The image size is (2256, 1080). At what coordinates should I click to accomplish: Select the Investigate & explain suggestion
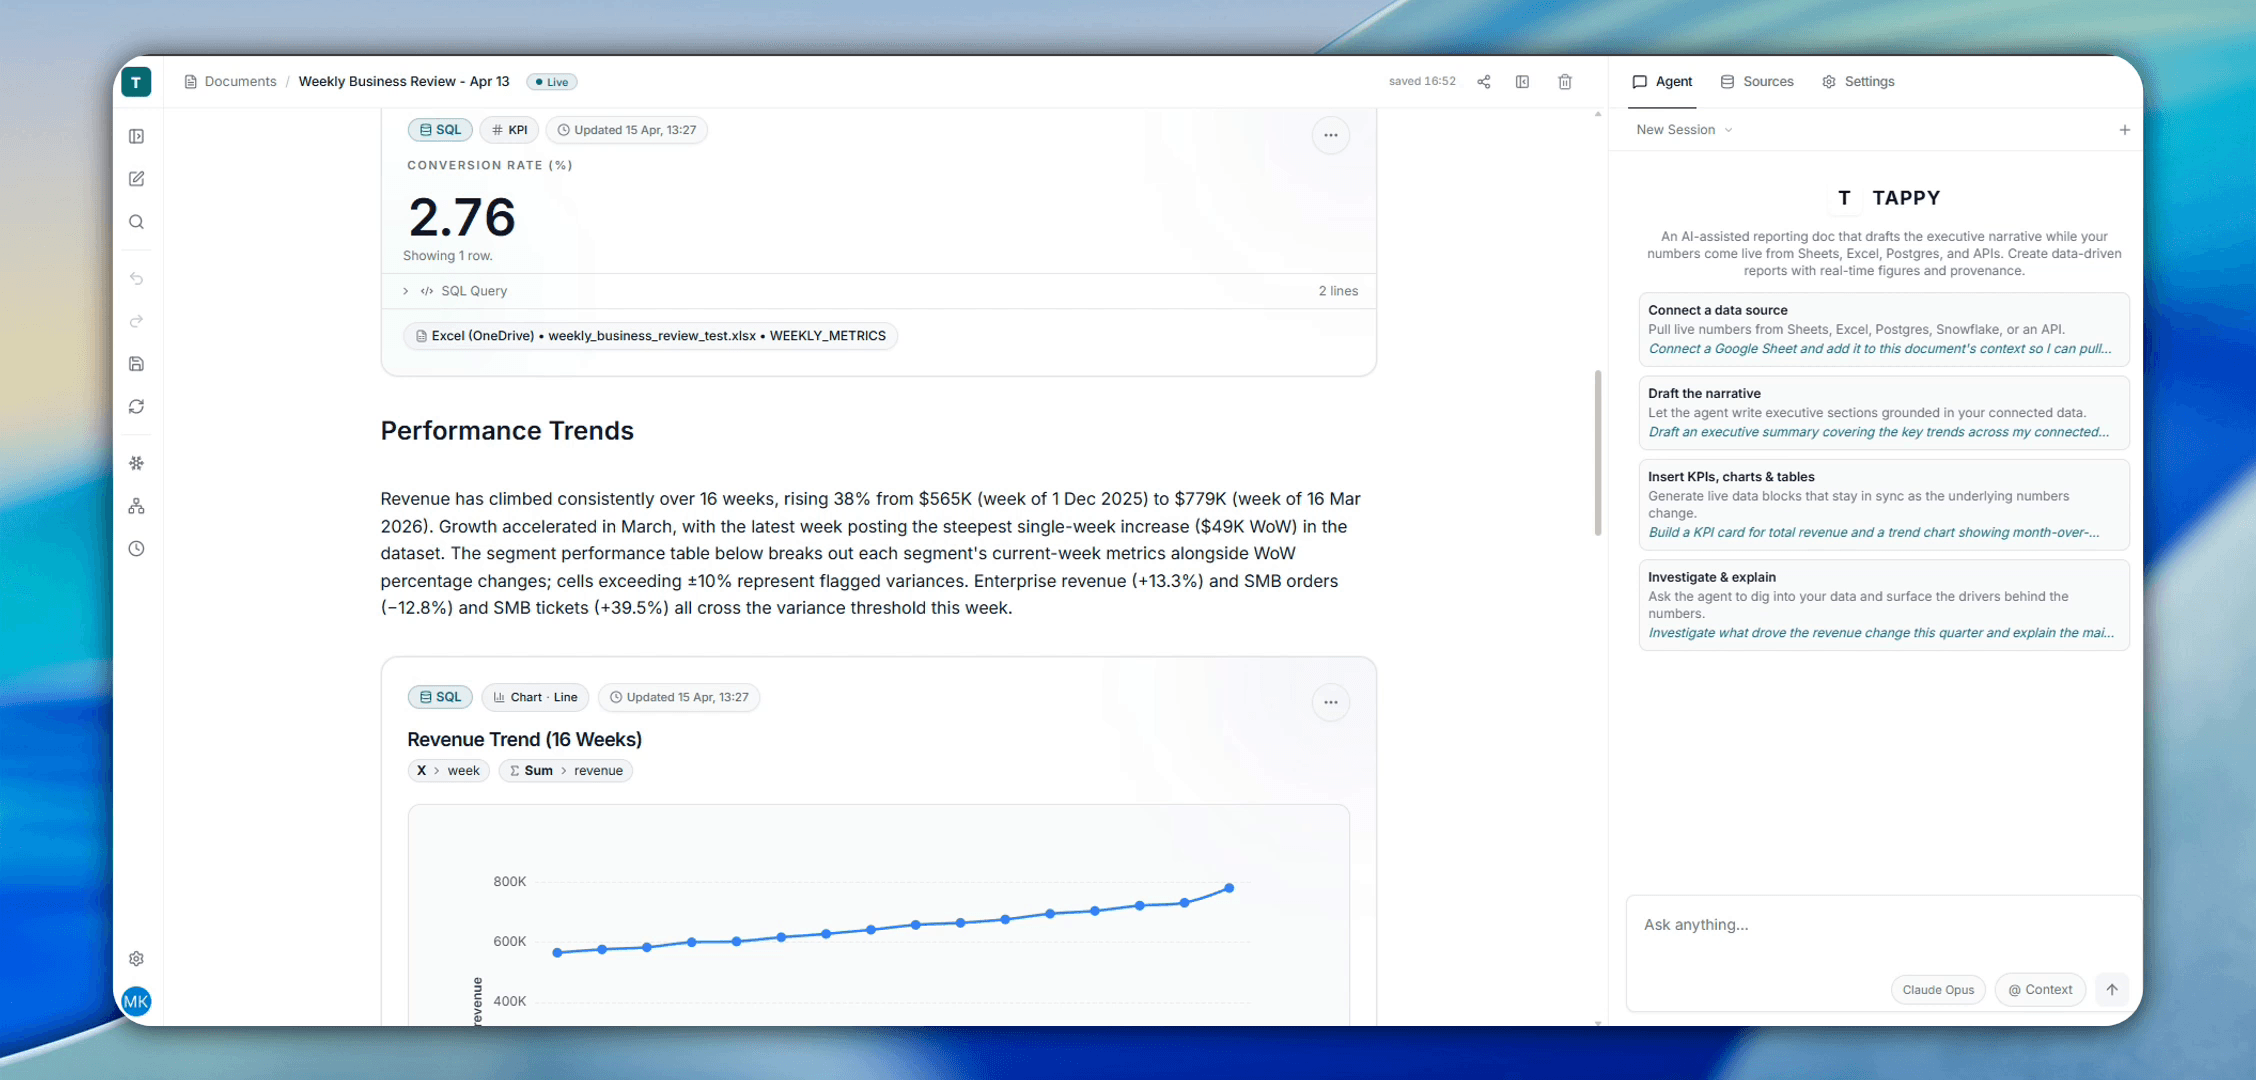click(x=1884, y=604)
